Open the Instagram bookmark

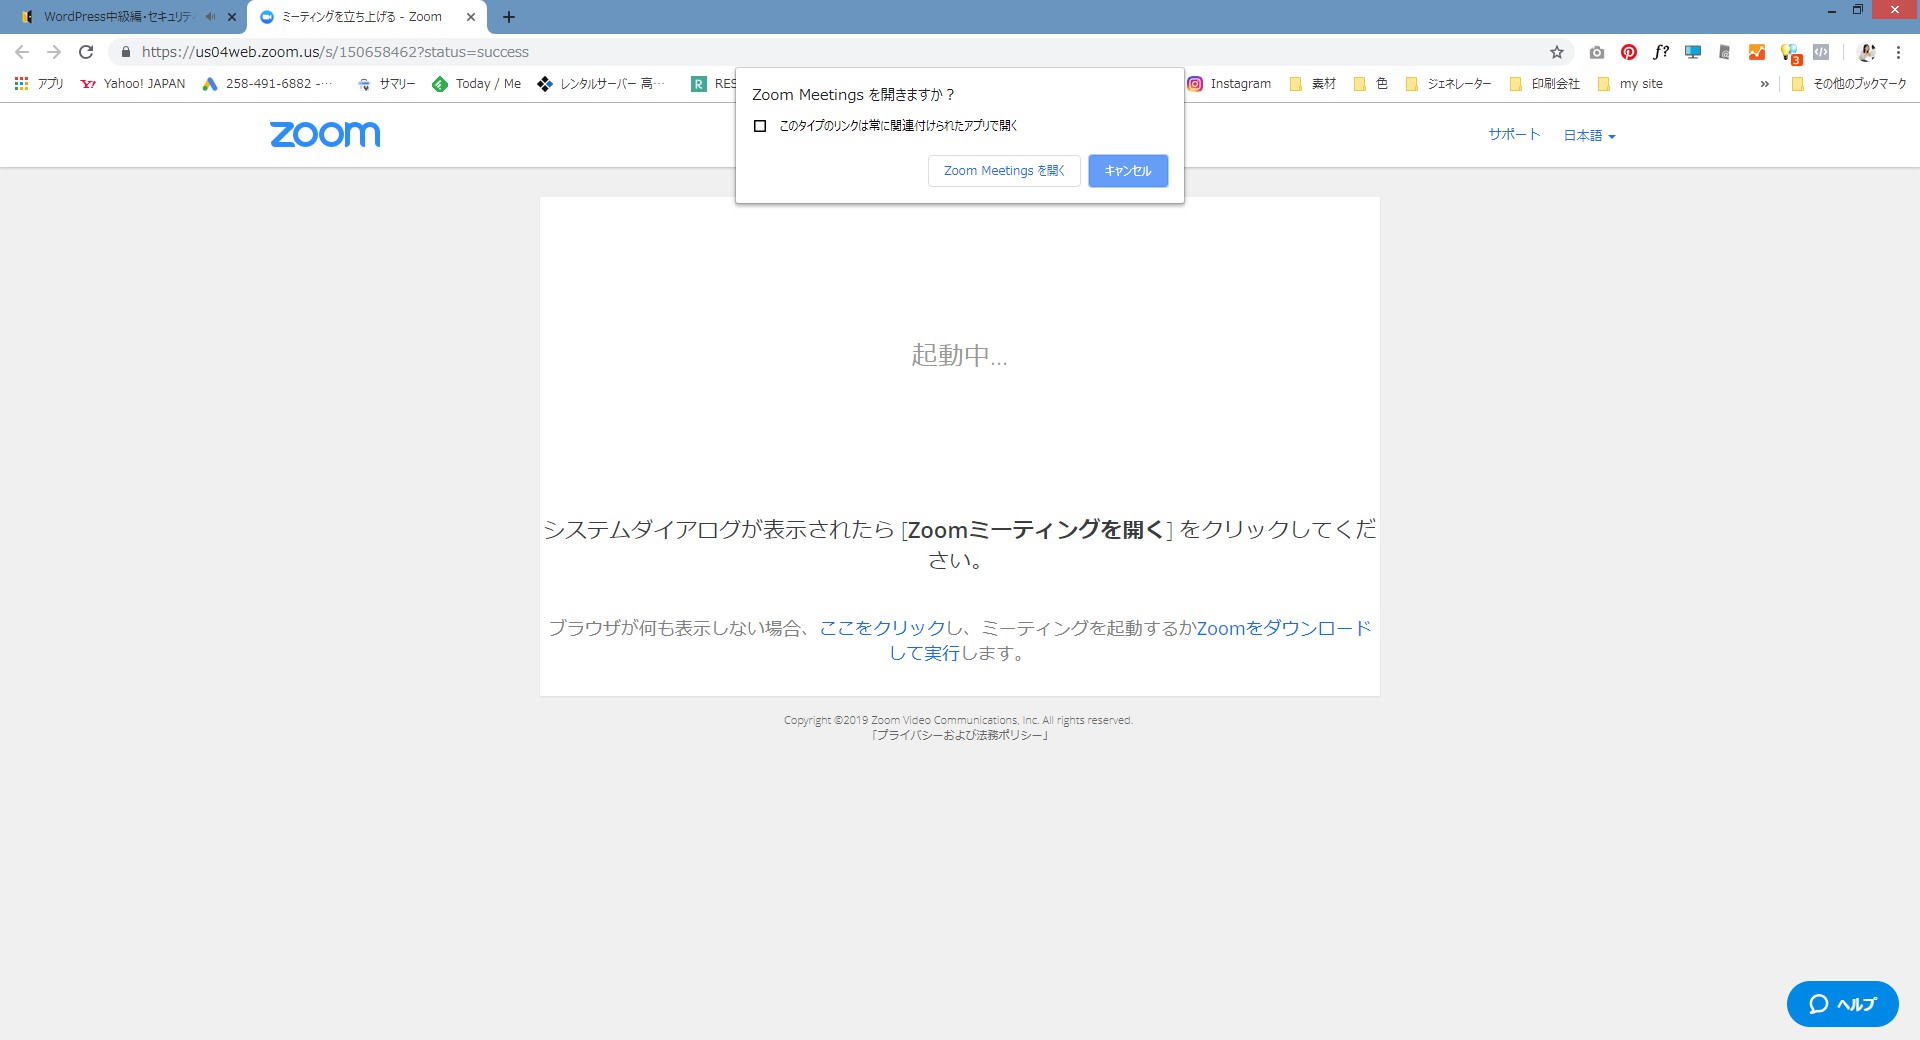(1229, 84)
